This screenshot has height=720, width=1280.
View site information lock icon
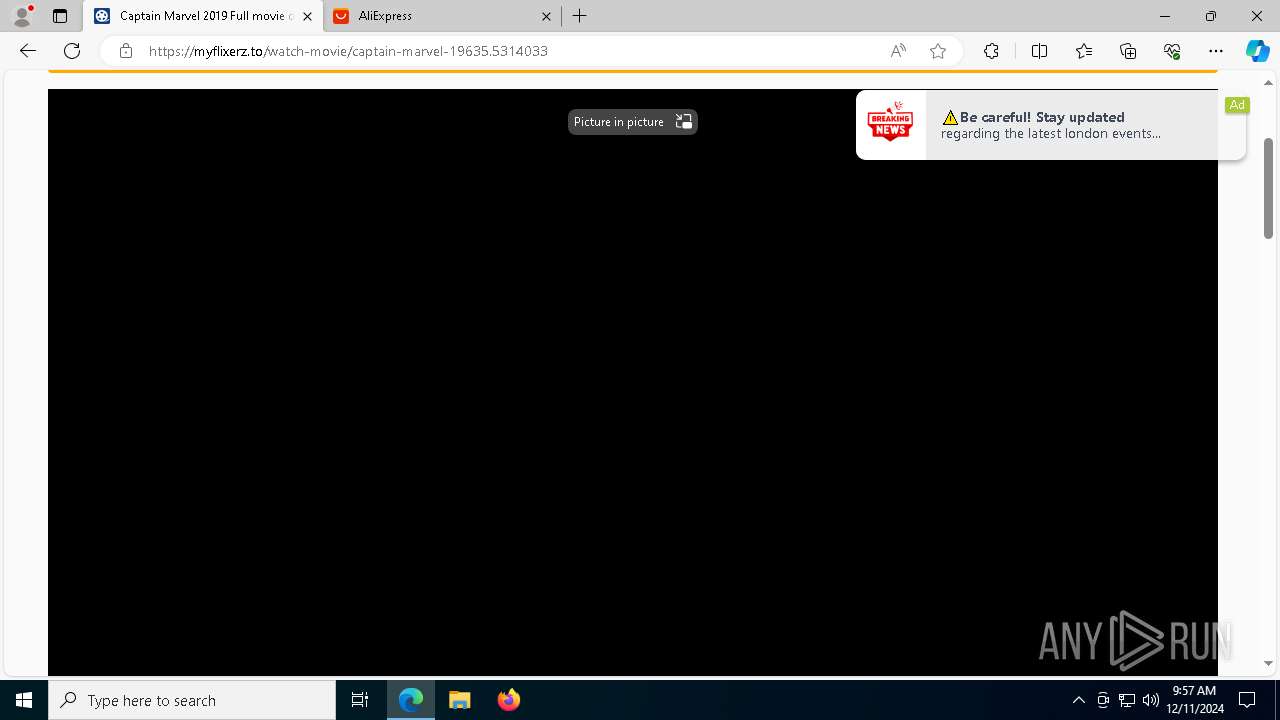[125, 51]
